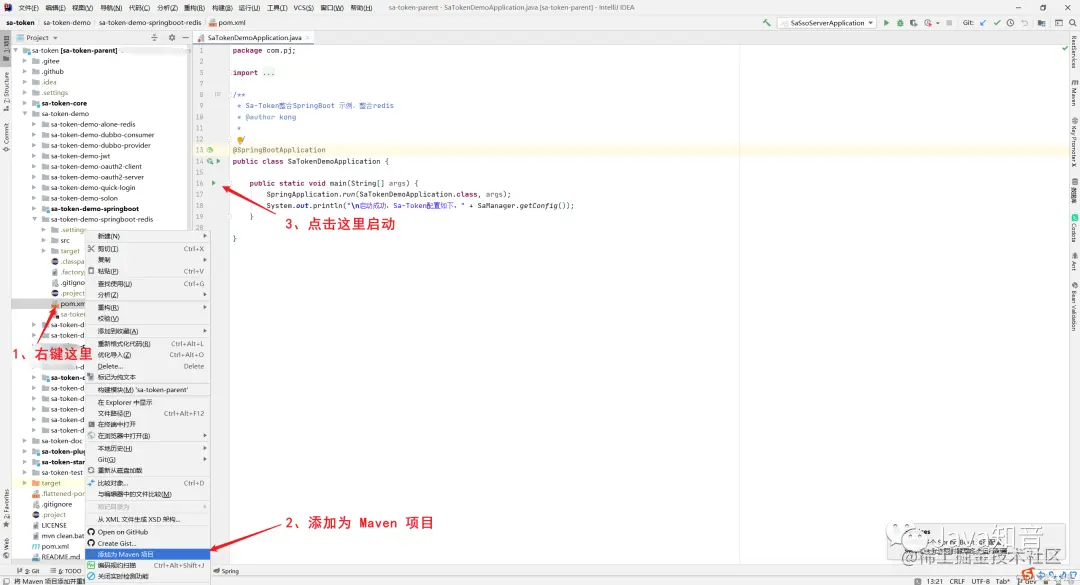Click the Project panel settings gear
Image resolution: width=1080 pixels, height=585 pixels.
172,38
